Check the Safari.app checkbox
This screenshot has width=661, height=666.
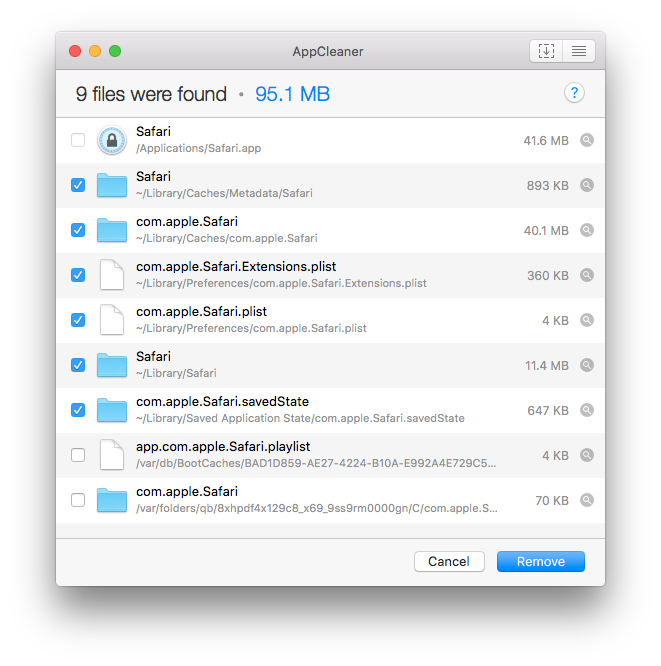click(78, 140)
